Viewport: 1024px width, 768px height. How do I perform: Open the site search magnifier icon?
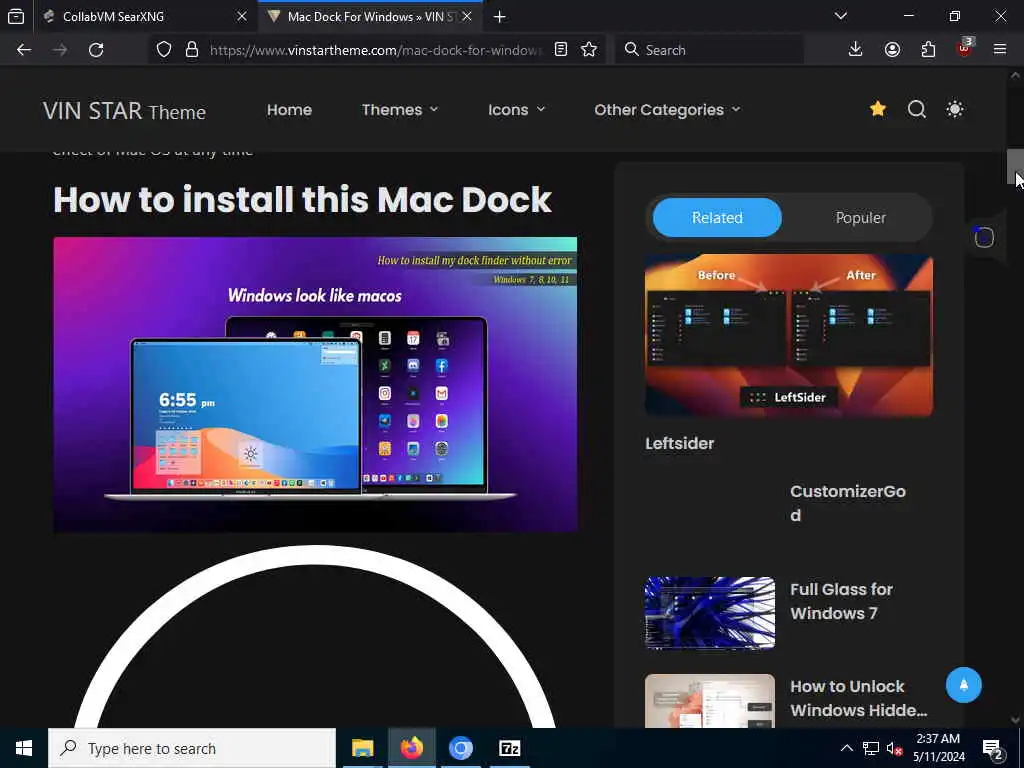click(x=917, y=109)
